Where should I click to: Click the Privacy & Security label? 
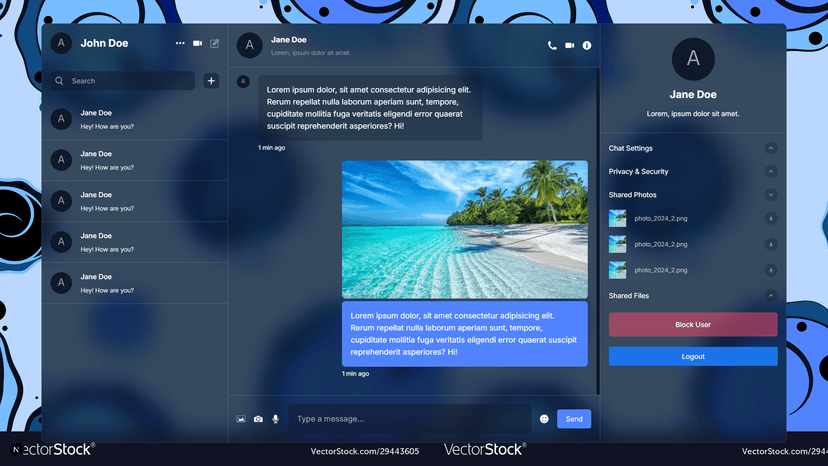[638, 171]
